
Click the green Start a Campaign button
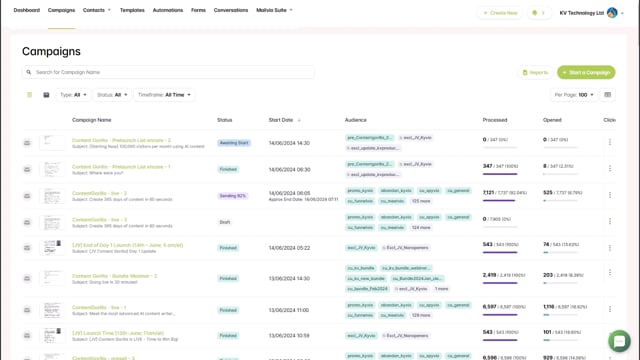586,72
